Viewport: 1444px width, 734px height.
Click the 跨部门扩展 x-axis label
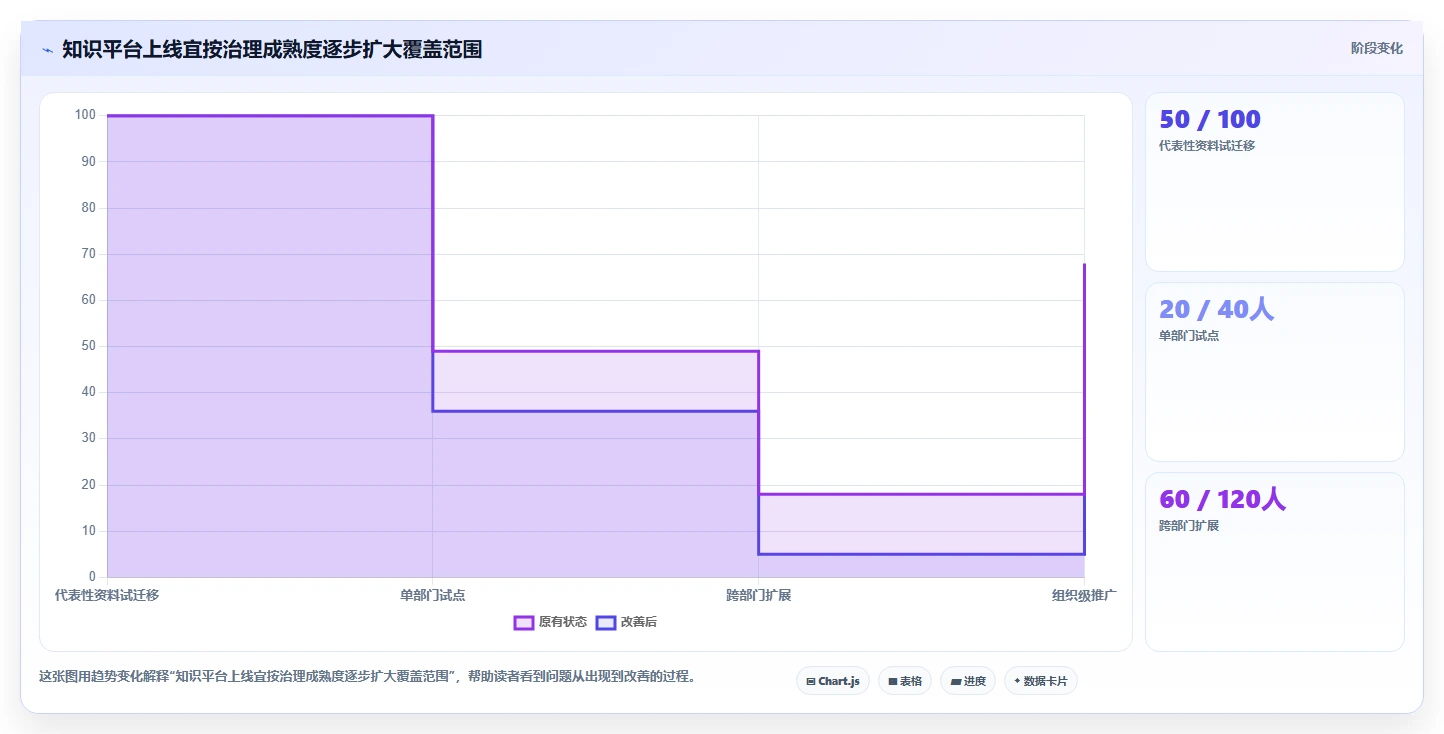(758, 595)
